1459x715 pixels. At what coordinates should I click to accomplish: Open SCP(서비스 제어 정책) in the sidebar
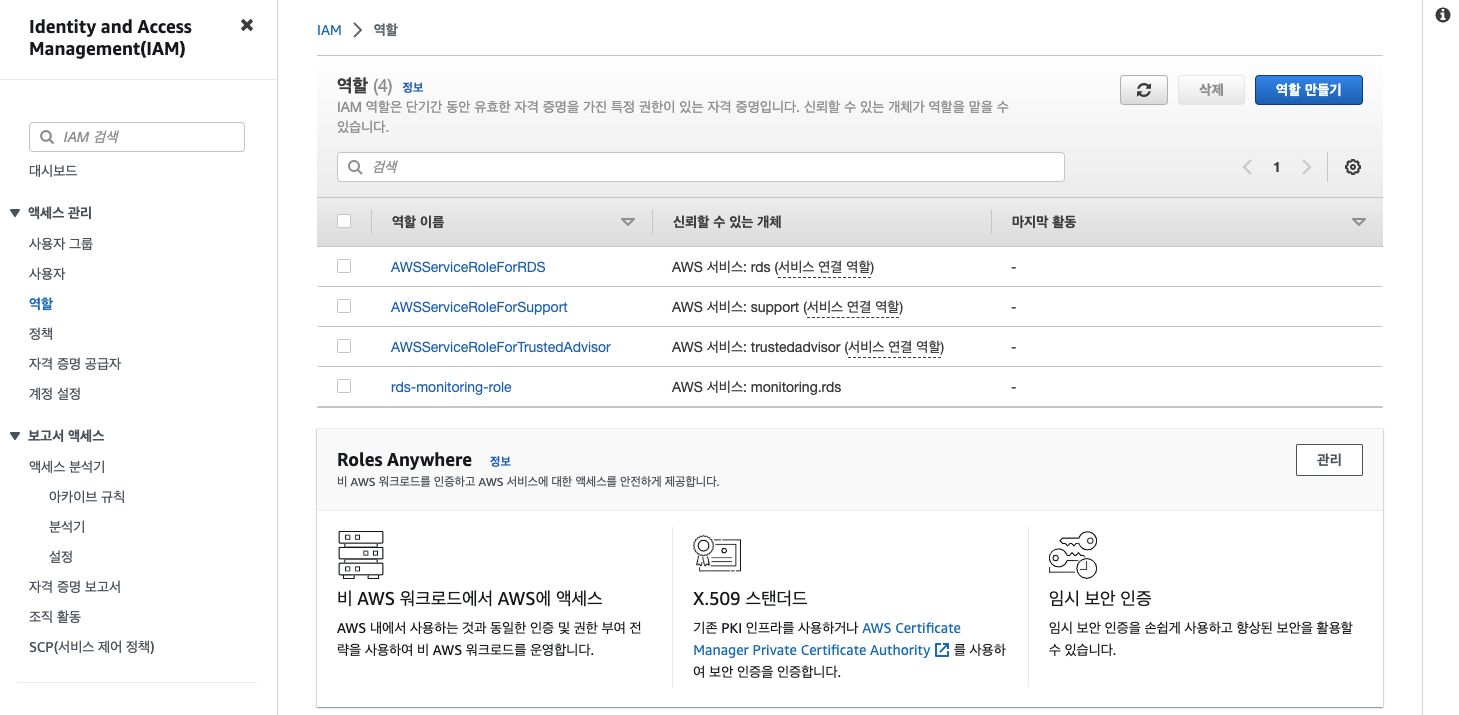coord(92,647)
